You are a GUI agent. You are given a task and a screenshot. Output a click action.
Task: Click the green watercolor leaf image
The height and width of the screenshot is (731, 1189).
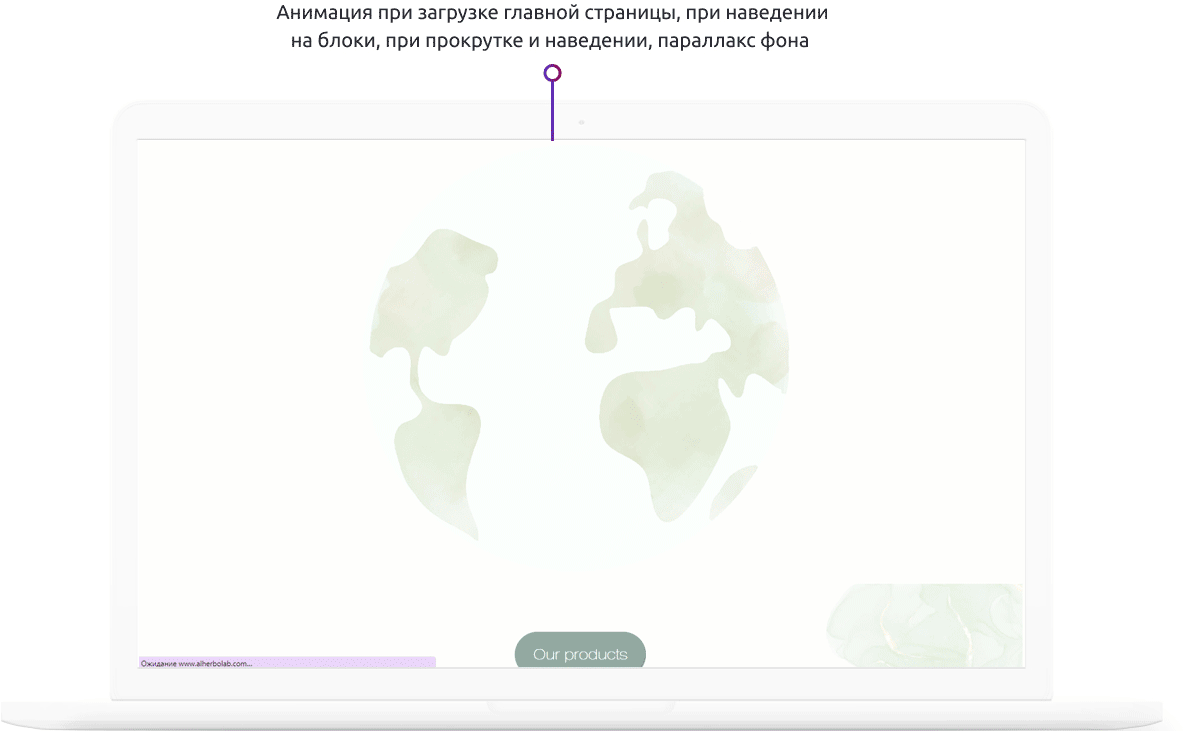(925, 626)
